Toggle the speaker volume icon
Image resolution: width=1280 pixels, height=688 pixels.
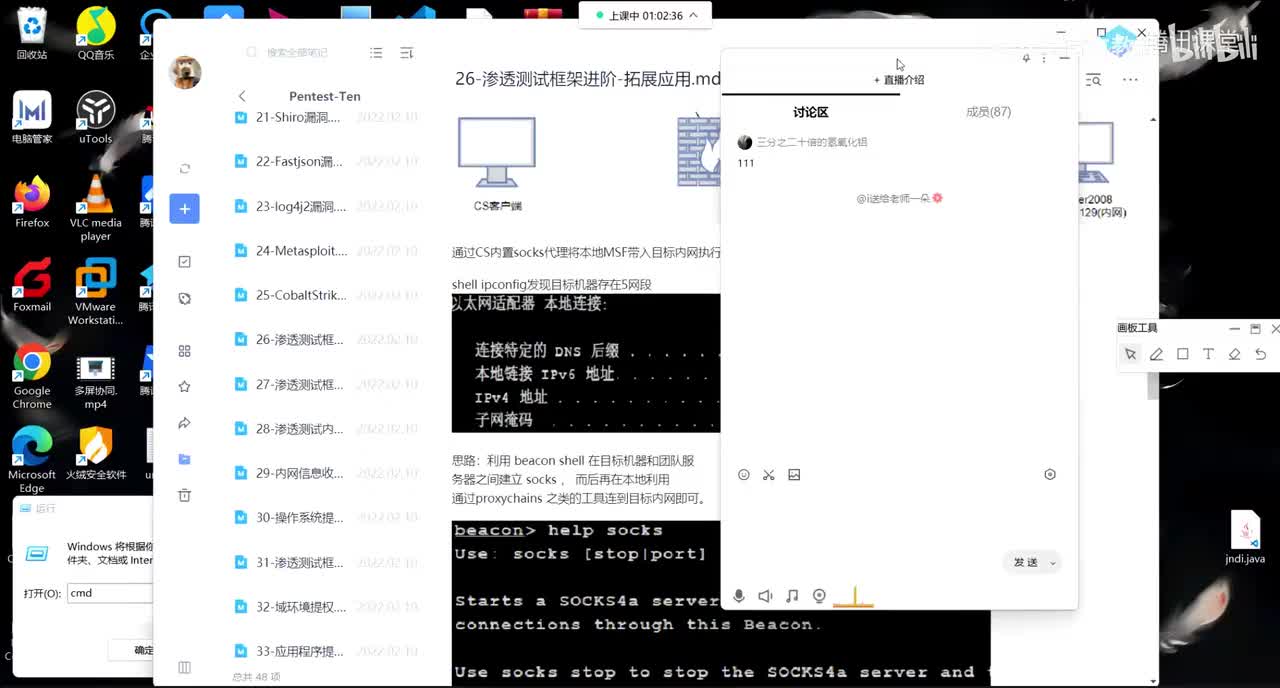pyautogui.click(x=765, y=596)
